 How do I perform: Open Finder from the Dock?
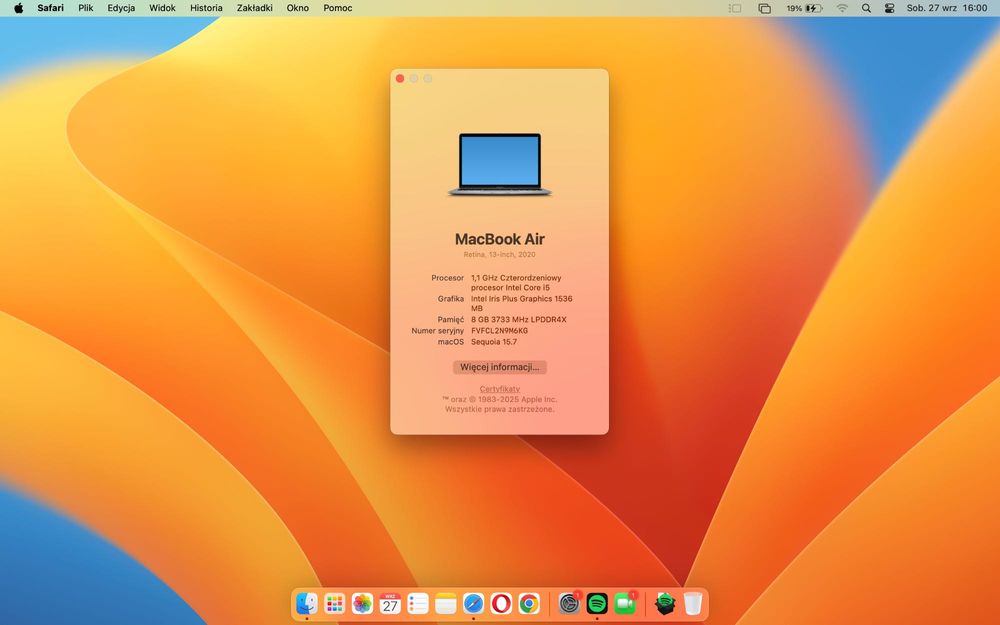coord(307,603)
